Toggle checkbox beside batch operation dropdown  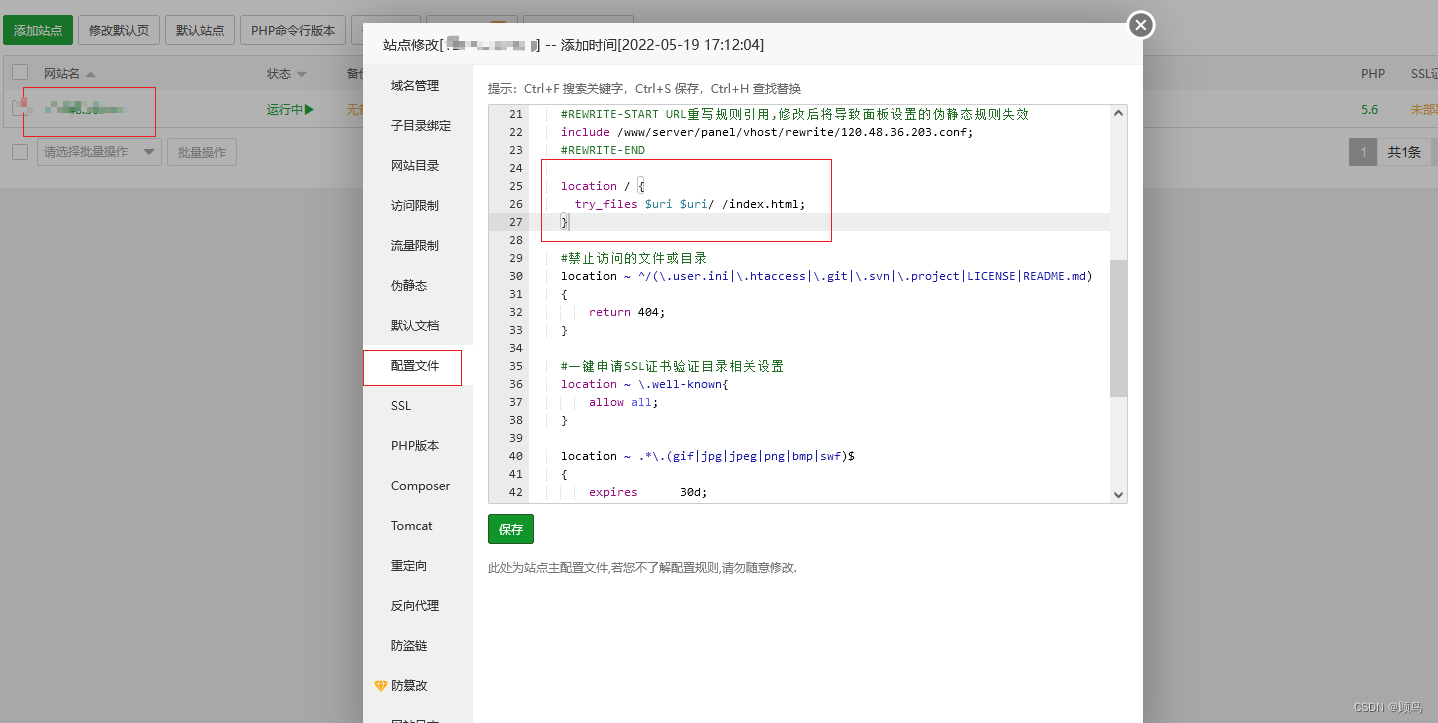20,152
